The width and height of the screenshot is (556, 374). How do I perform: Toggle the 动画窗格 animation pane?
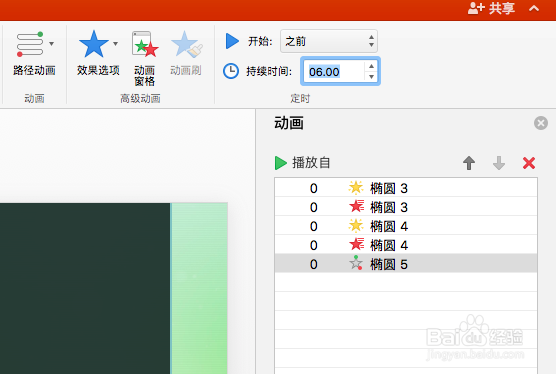tap(145, 58)
